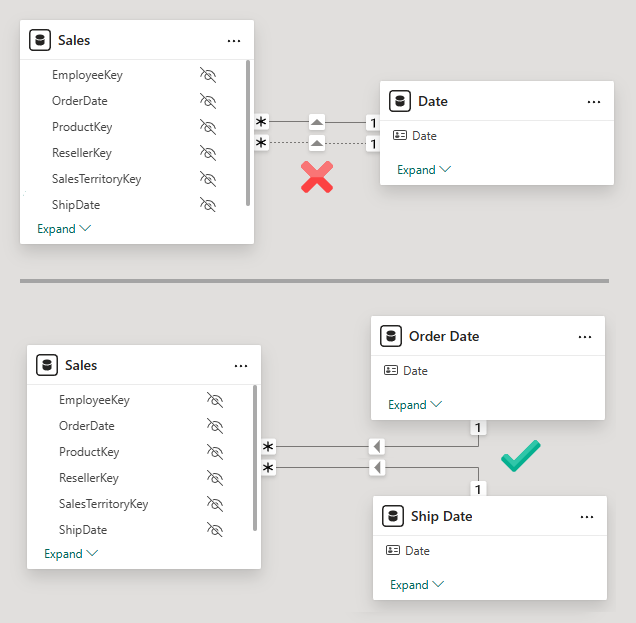
Task: Click the many (*) marker for the Order Date relationship
Action: pos(268,447)
